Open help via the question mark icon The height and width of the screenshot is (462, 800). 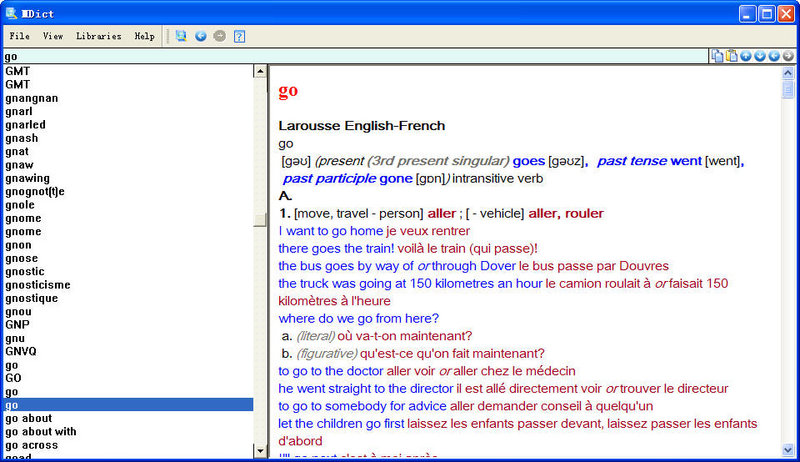tap(240, 36)
